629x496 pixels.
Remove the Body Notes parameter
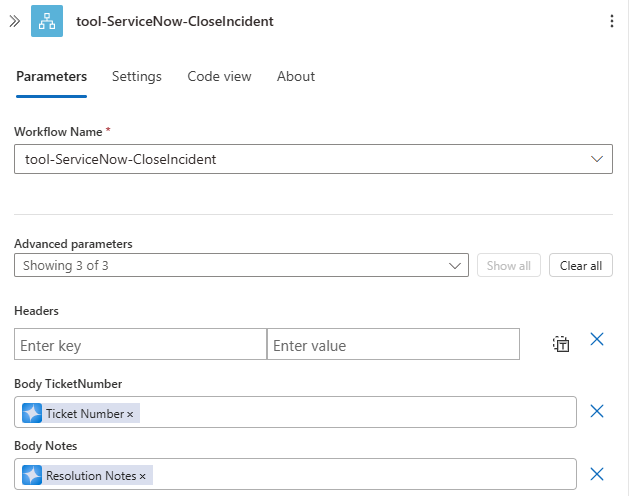click(597, 474)
